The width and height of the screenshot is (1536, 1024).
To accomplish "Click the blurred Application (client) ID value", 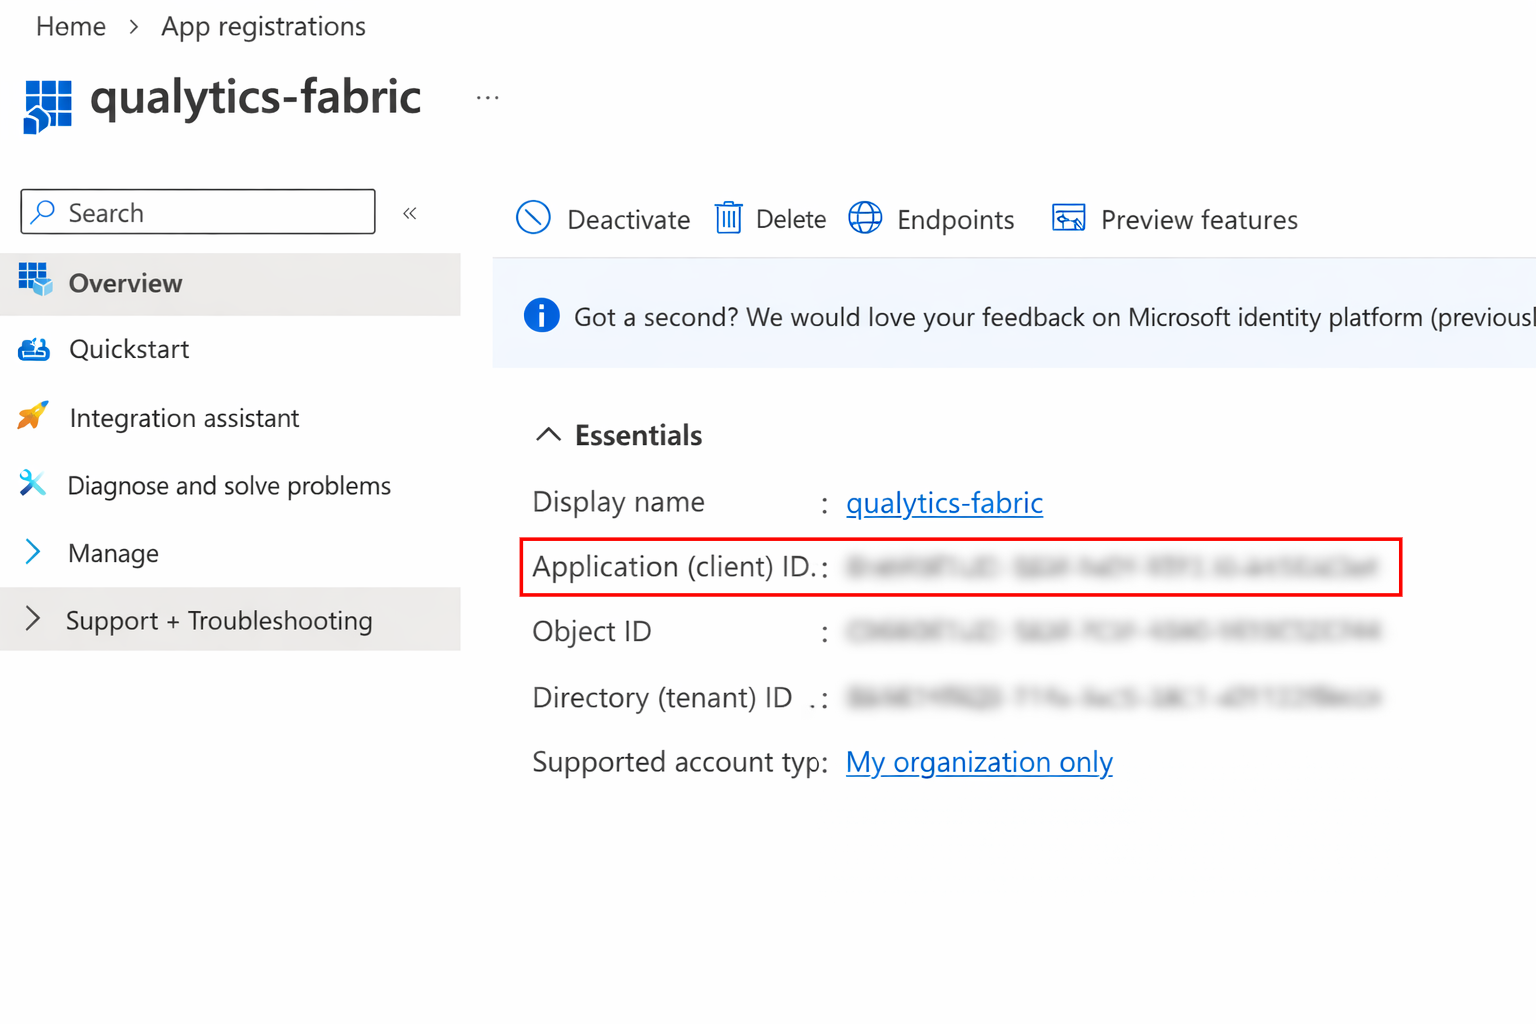I will pos(1111,567).
